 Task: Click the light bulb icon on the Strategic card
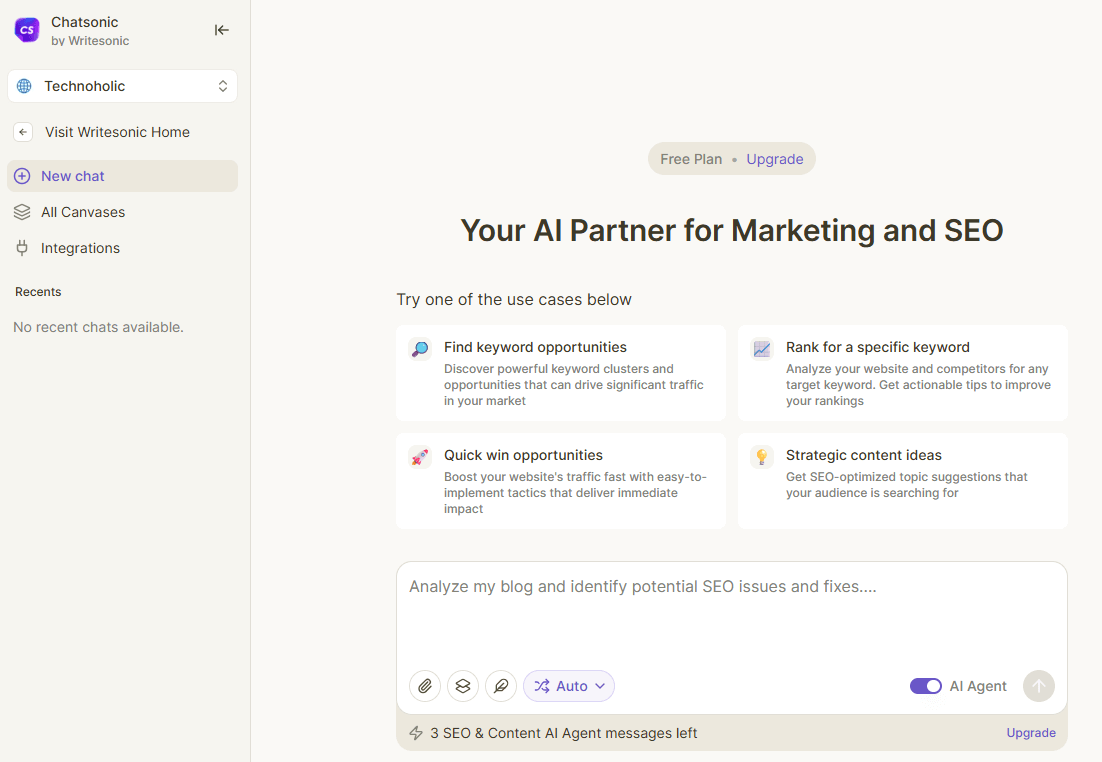click(x=762, y=457)
